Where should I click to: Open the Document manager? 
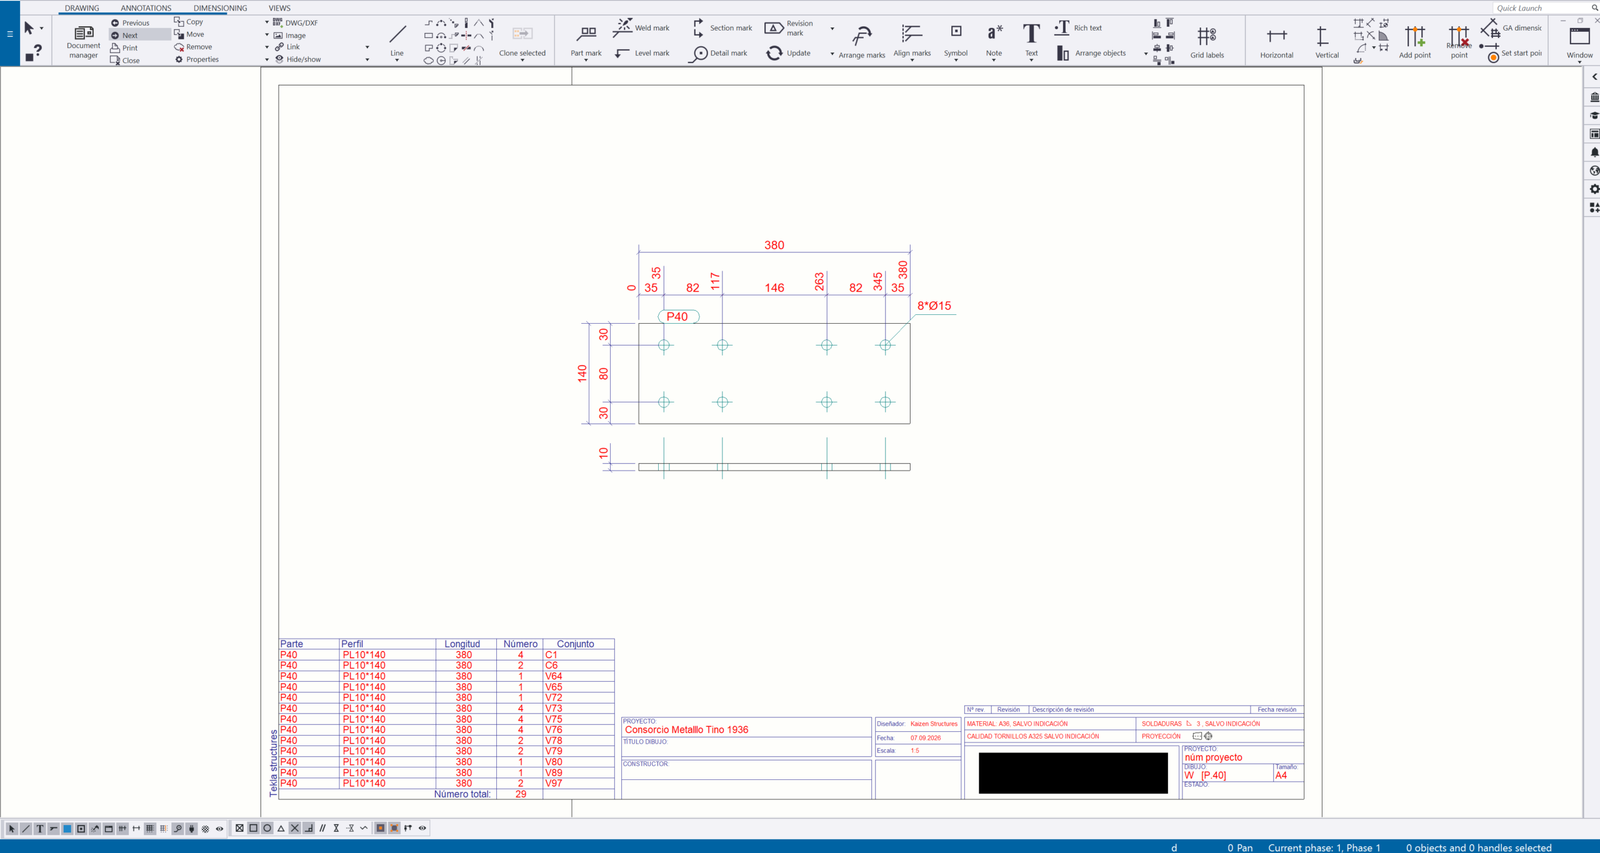coord(83,41)
